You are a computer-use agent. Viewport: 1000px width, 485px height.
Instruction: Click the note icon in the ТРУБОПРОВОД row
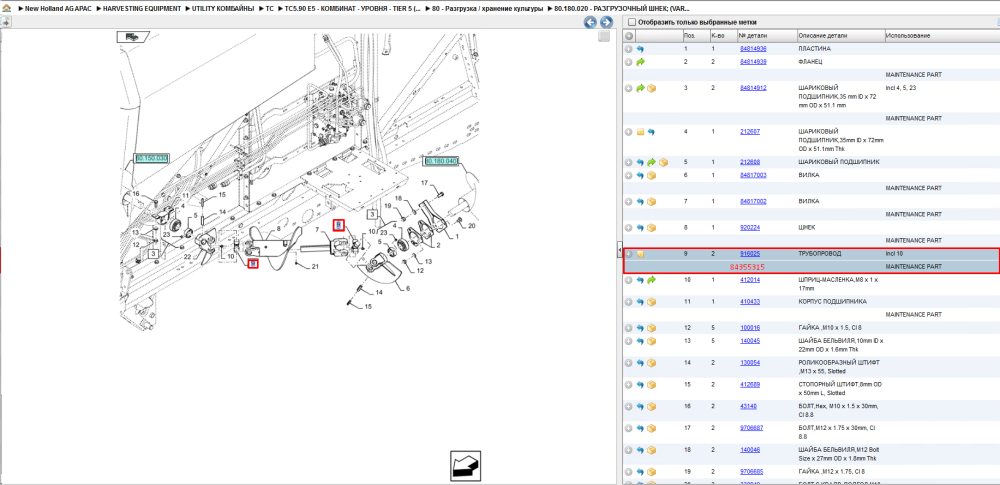[640, 254]
